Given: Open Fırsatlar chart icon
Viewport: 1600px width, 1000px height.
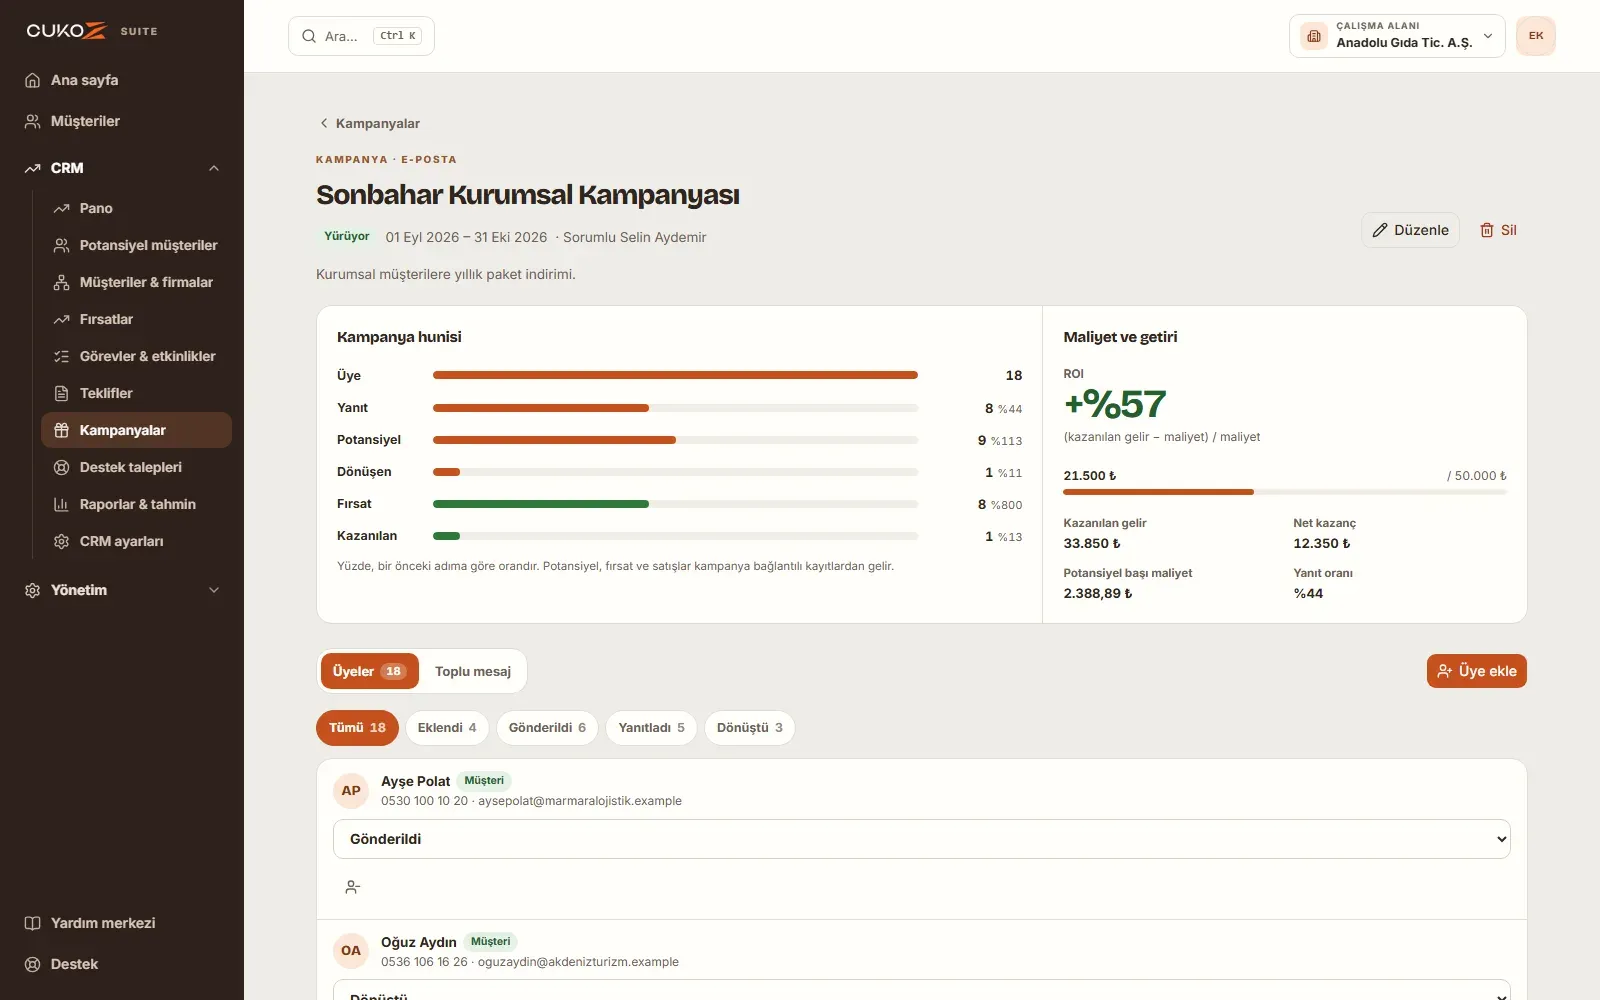Looking at the screenshot, I should 61,319.
